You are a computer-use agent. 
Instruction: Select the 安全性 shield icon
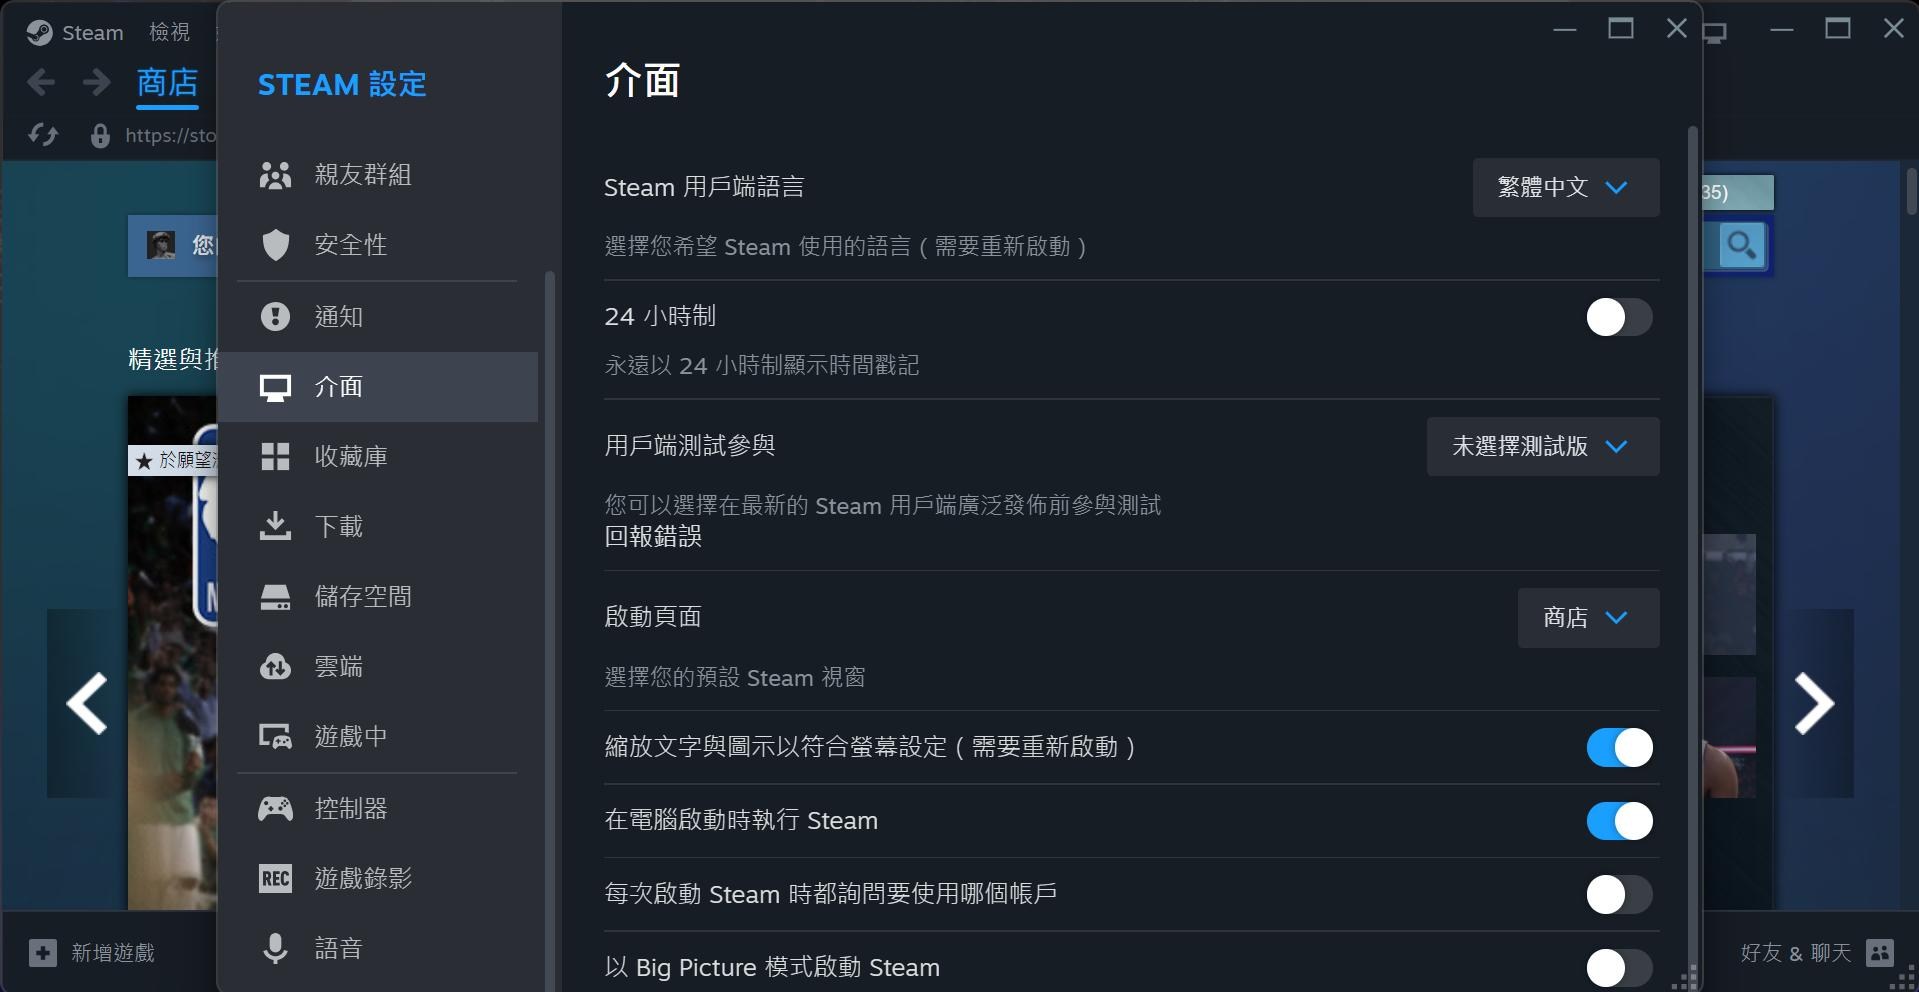(275, 245)
